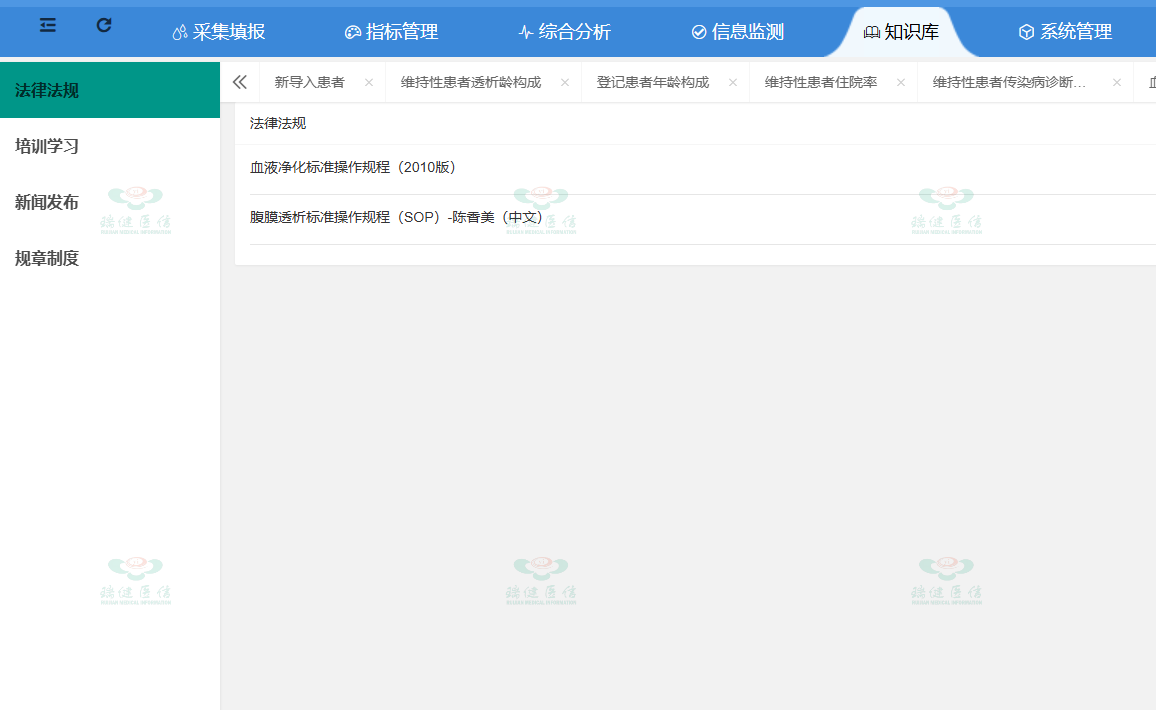
Task: Select the 知识库 top menu
Action: 902,32
